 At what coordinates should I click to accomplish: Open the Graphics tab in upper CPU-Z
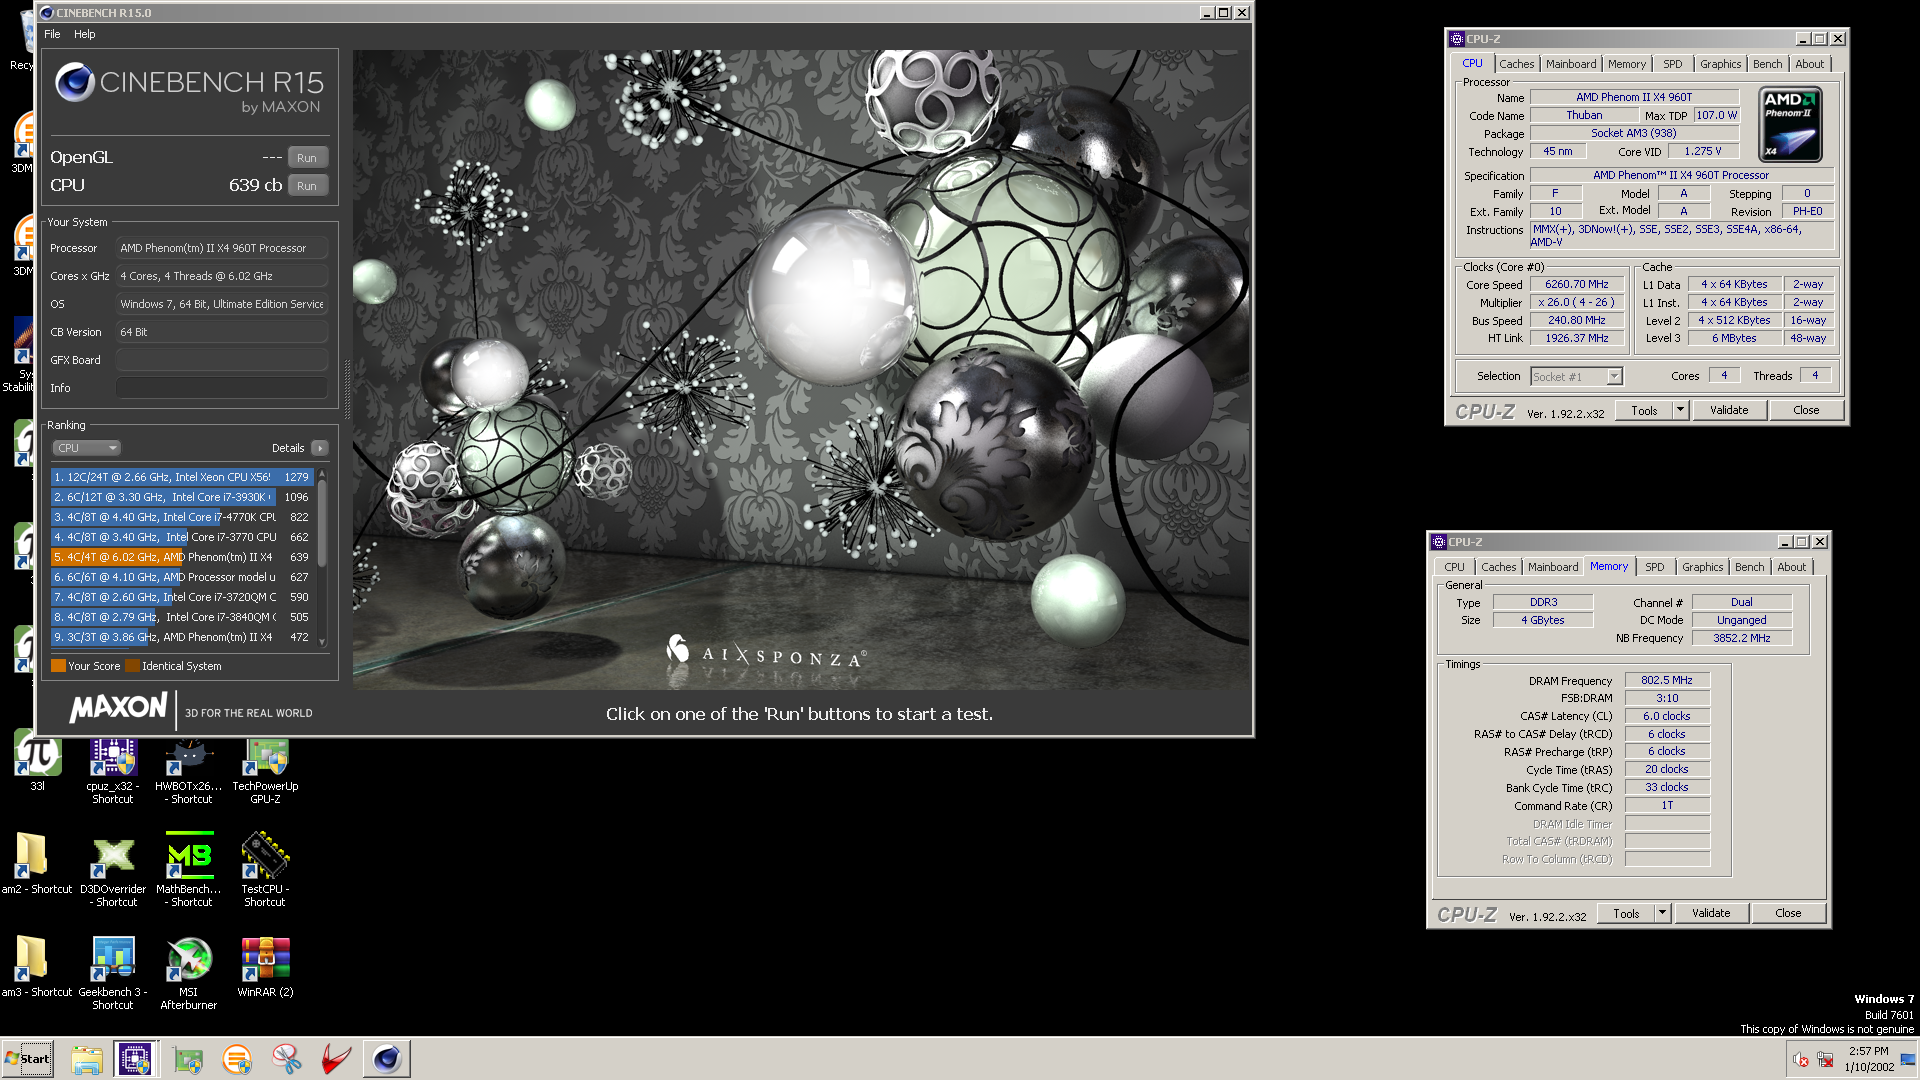pyautogui.click(x=1720, y=64)
